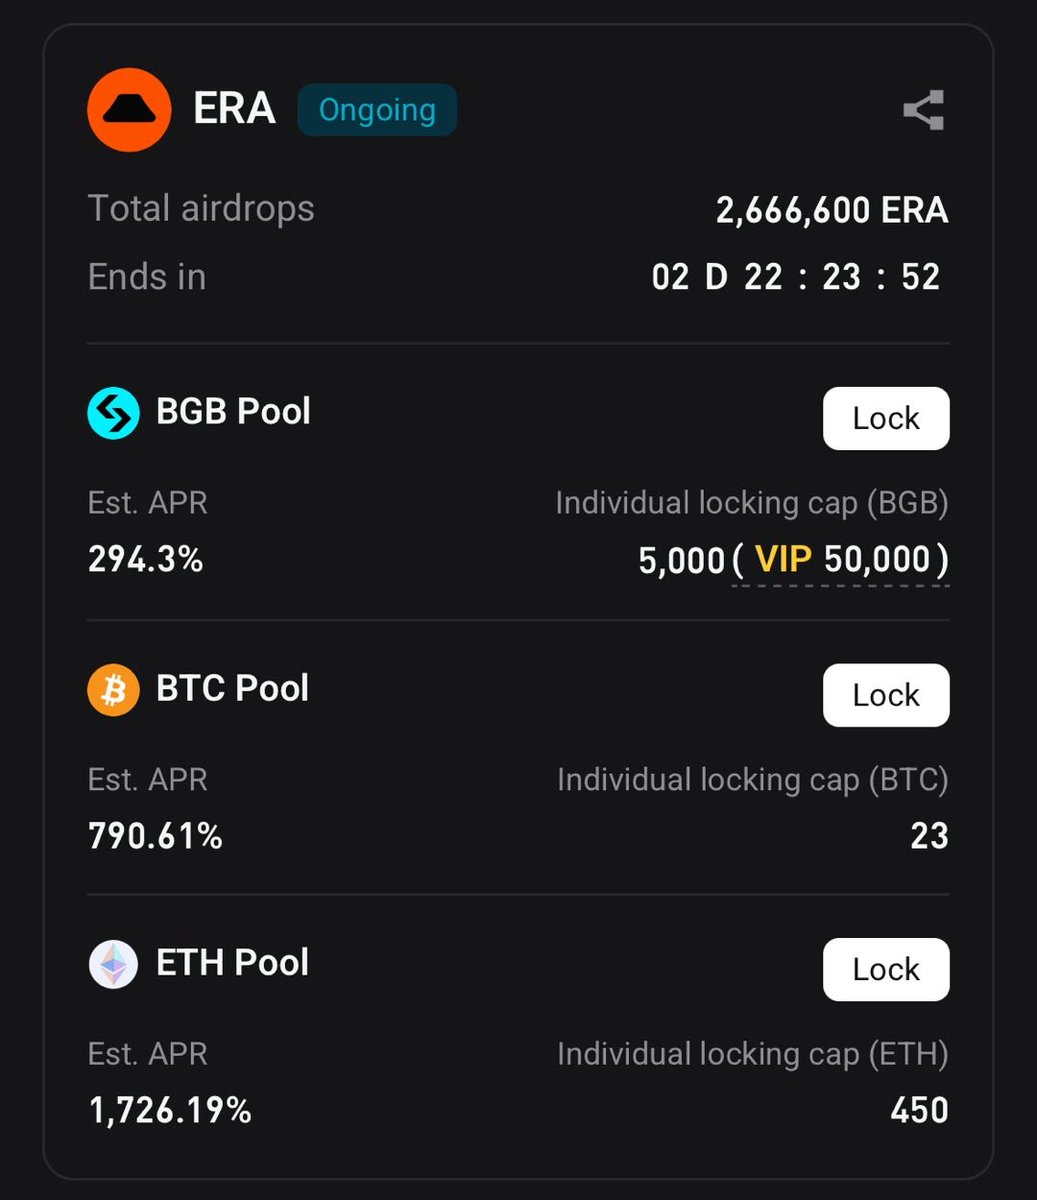Tap the Ends in countdown timer
This screenshot has height=1200, width=1037.
[796, 277]
